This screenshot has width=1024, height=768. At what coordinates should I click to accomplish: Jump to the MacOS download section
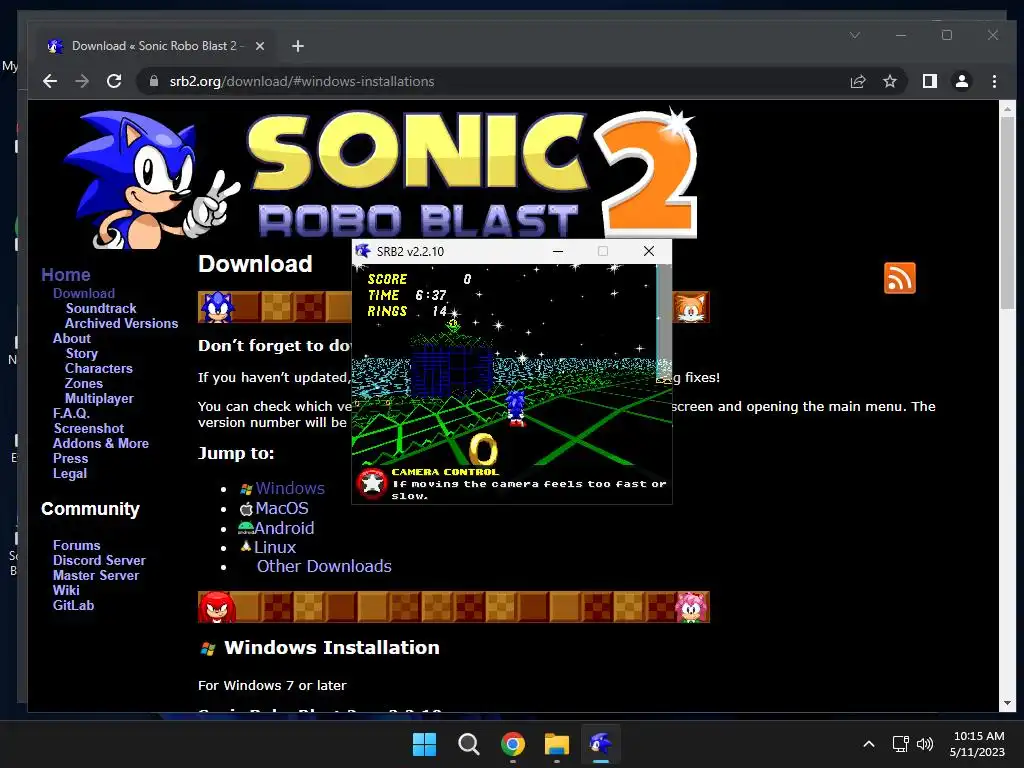[281, 508]
